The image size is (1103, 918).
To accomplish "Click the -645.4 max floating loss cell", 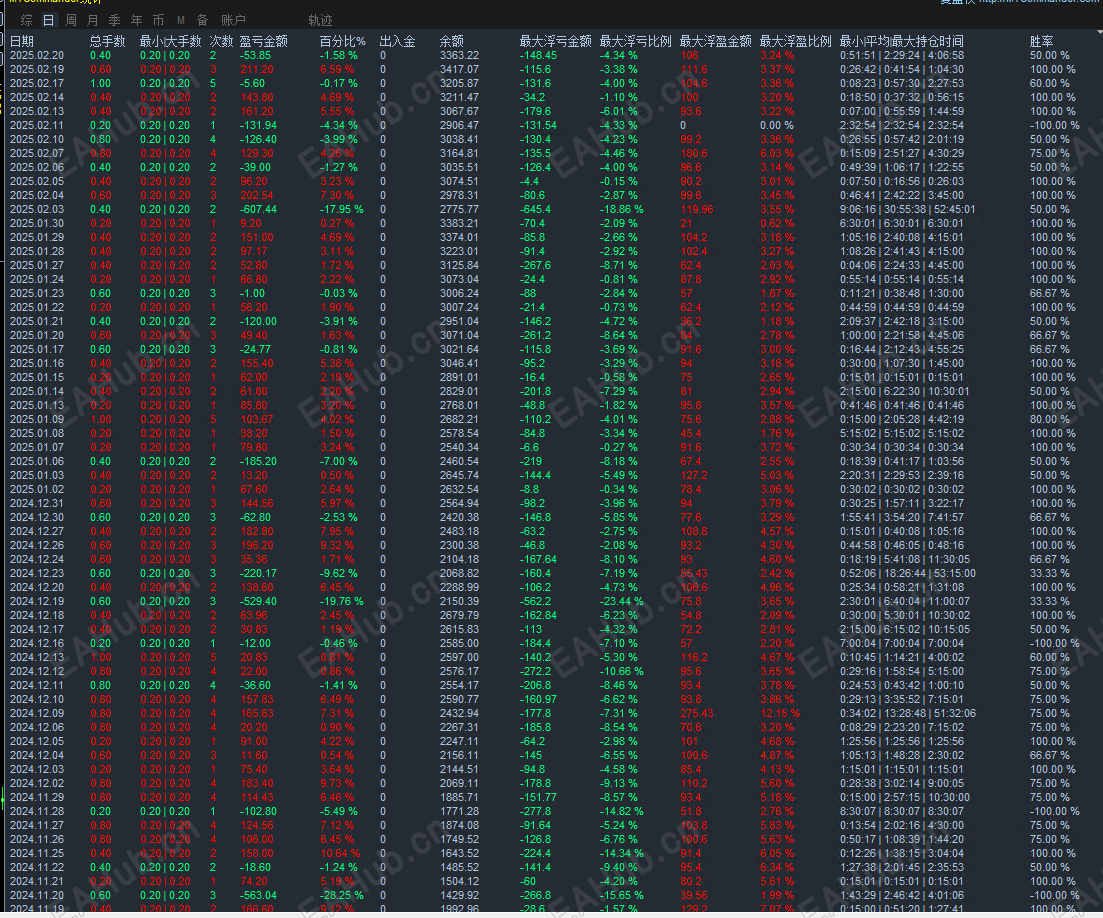I will coord(535,210).
